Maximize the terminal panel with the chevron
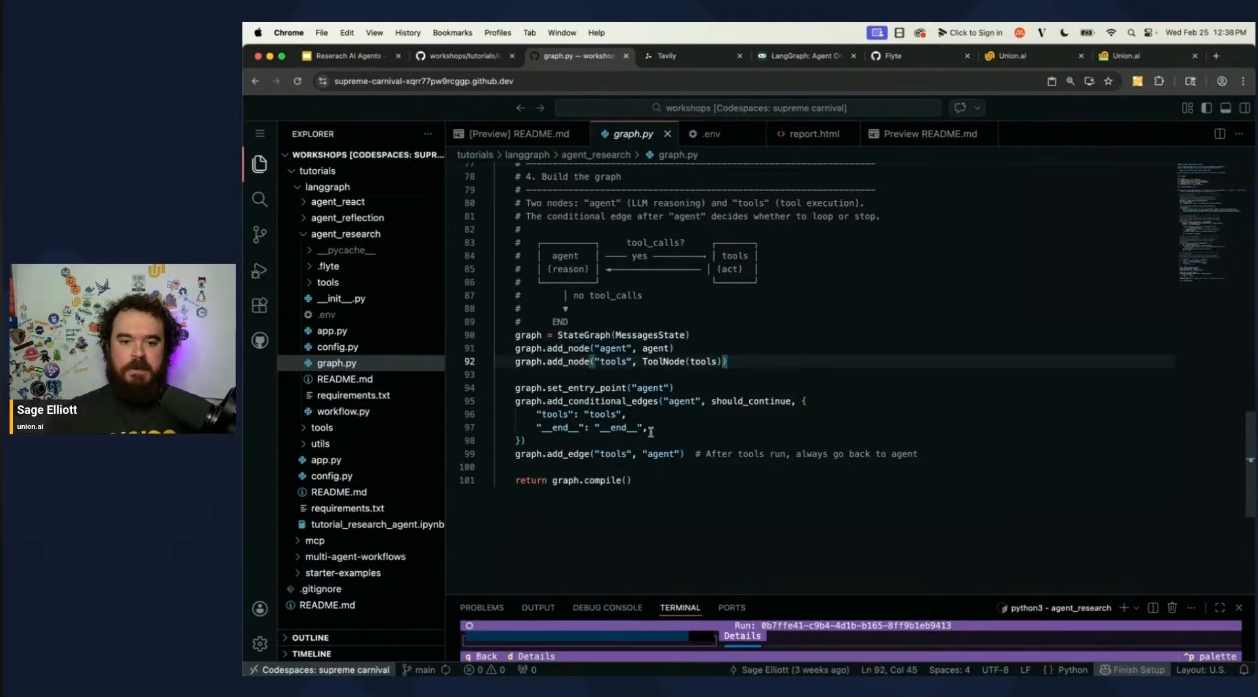Viewport: 1258px width, 697px height. pyautogui.click(x=1219, y=607)
